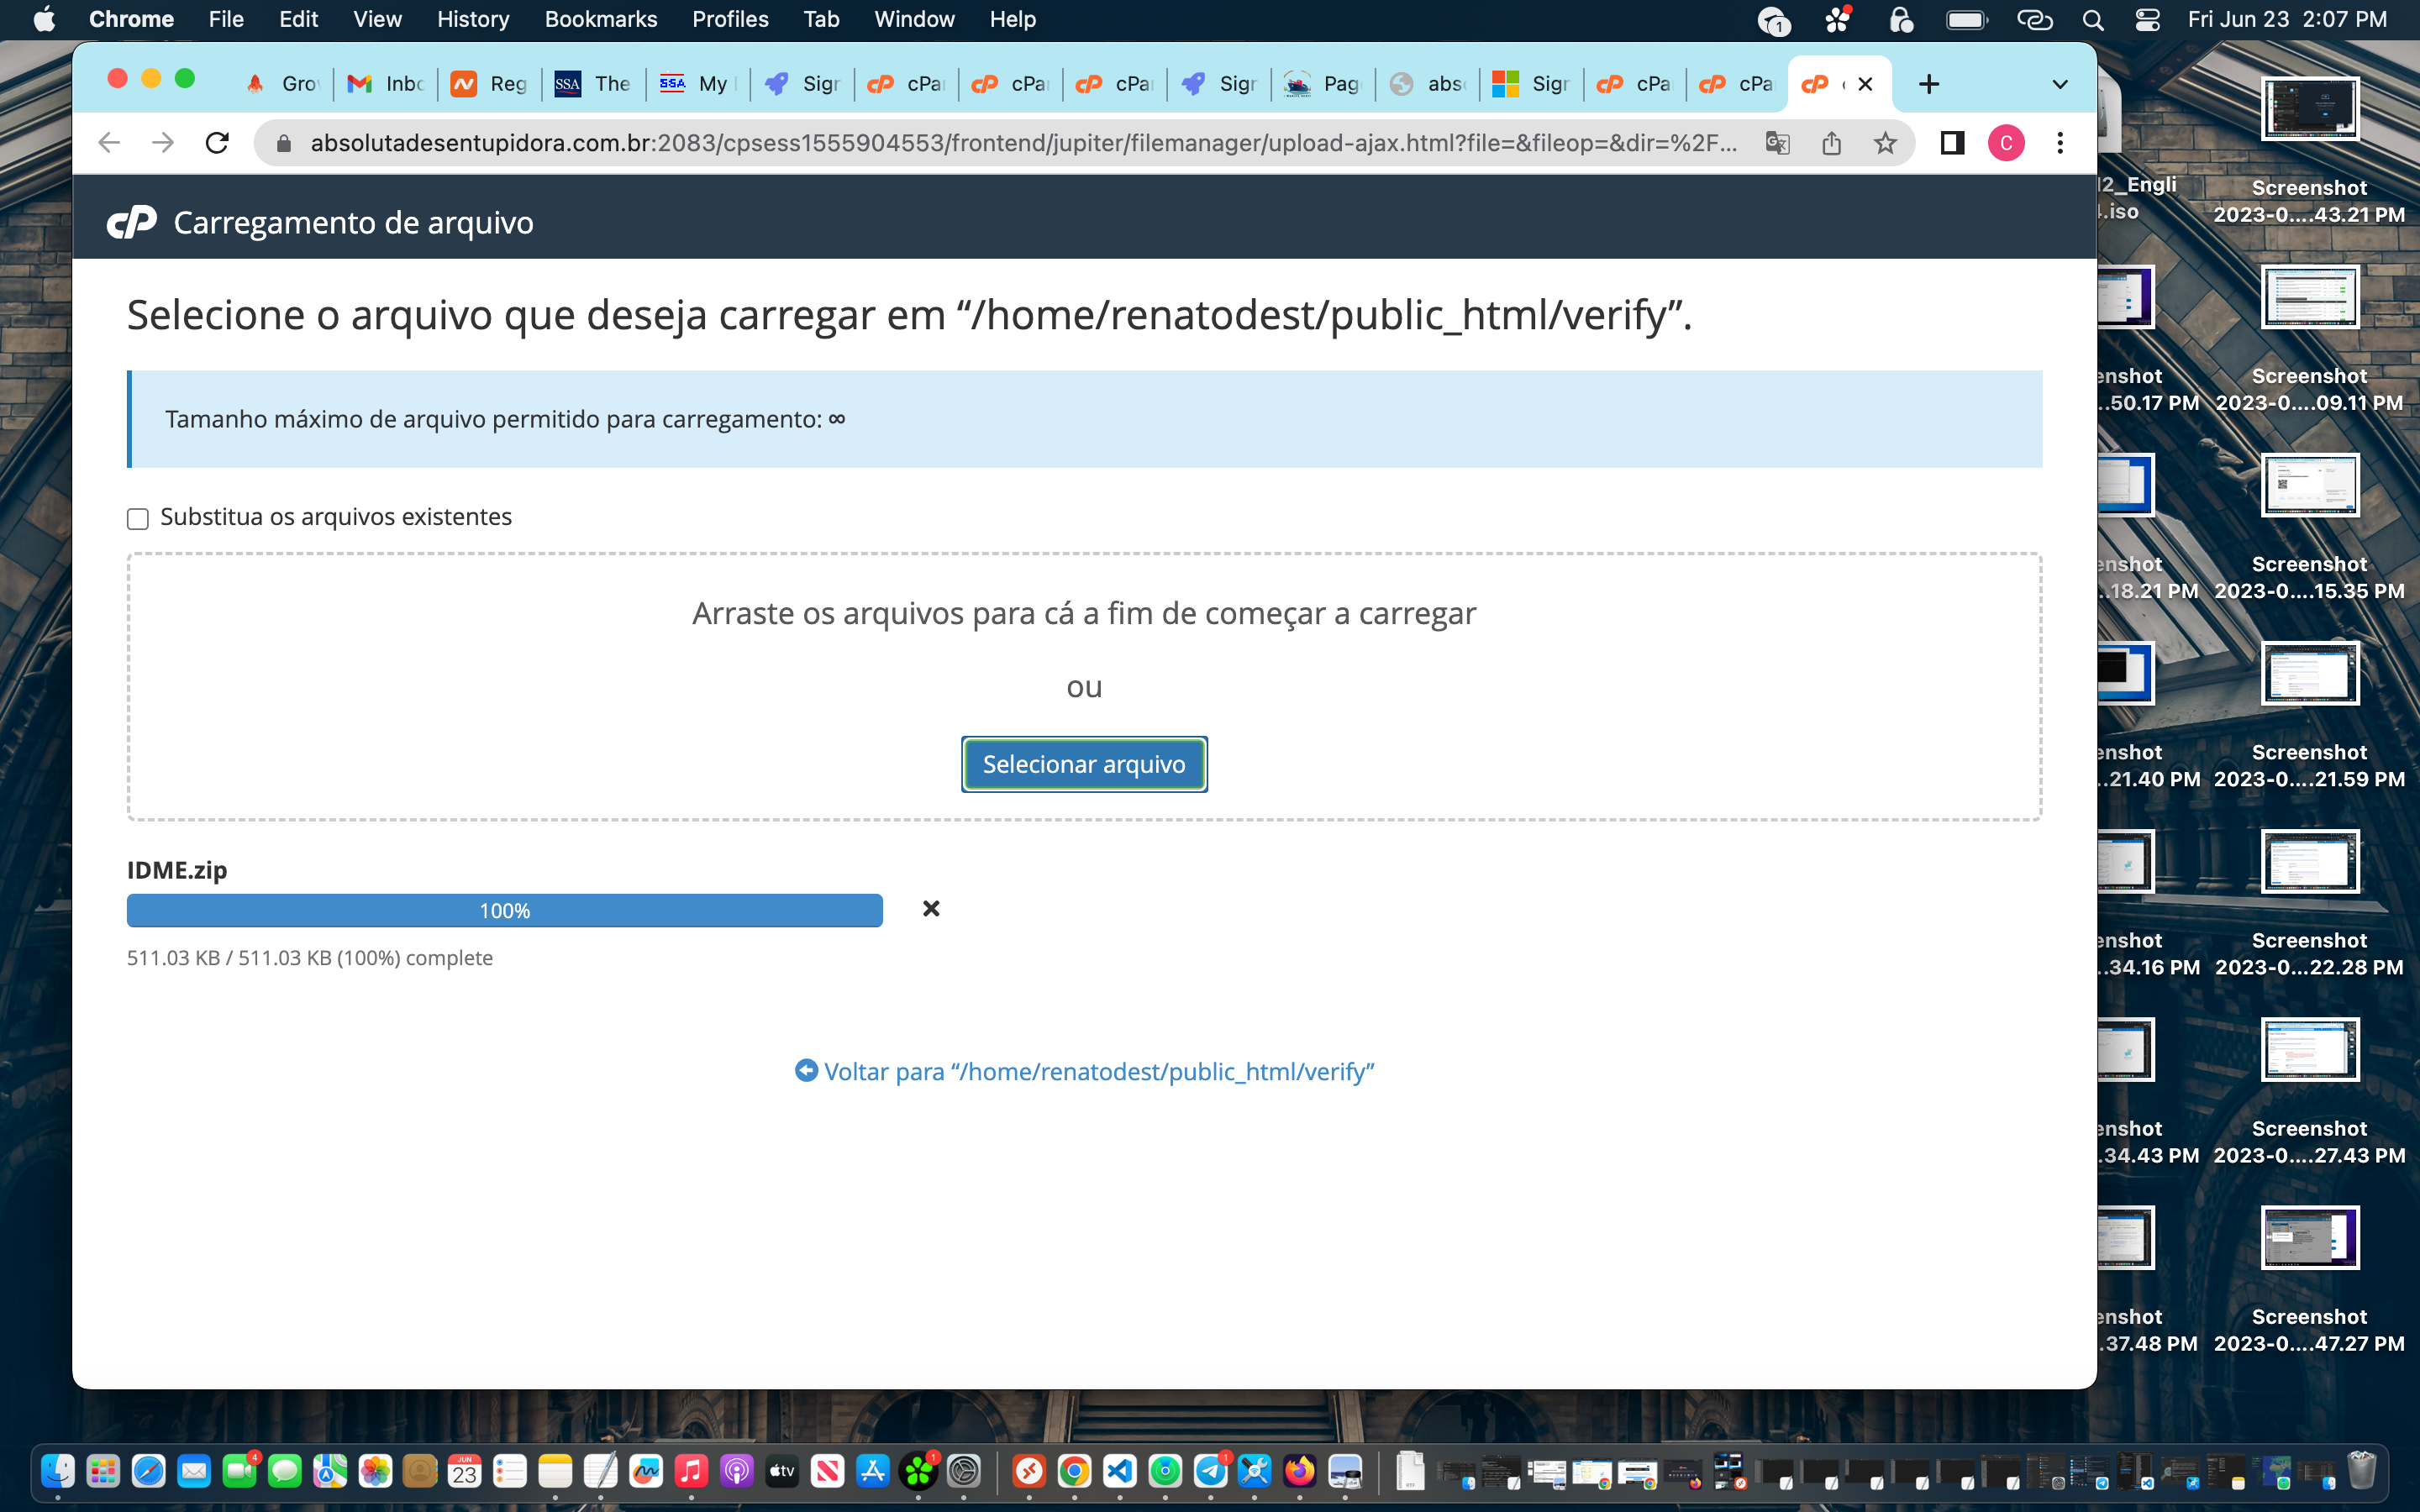Go back to previous page

pyautogui.click(x=109, y=143)
